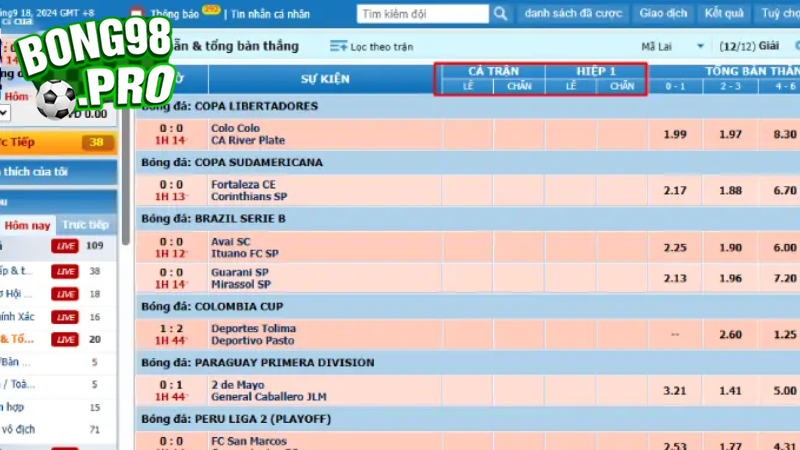Viewport: 800px width, 450px height.
Task: Switch to the Trực tiếp tab
Action: click(x=84, y=225)
